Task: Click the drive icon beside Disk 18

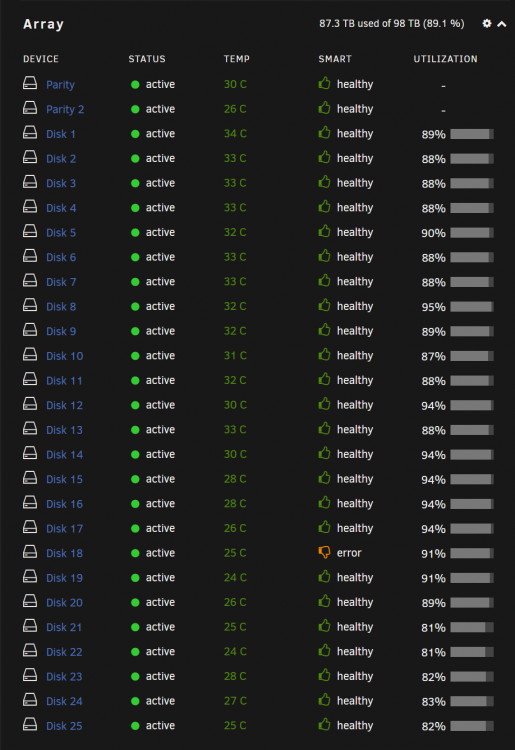Action: [x=30, y=552]
